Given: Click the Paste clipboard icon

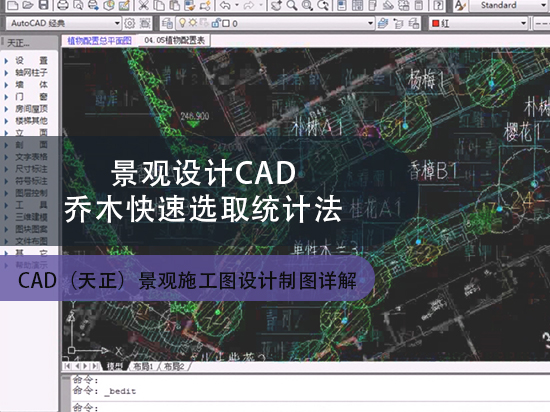Looking at the screenshot, I should coord(174,5).
